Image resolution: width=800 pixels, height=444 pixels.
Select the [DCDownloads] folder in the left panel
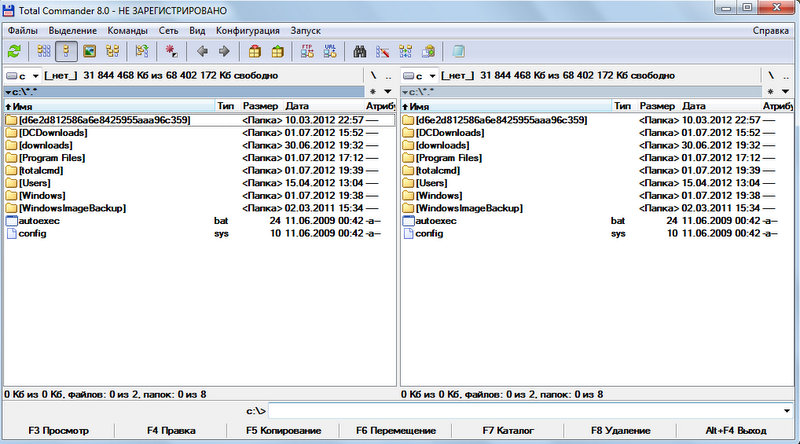[199, 133]
